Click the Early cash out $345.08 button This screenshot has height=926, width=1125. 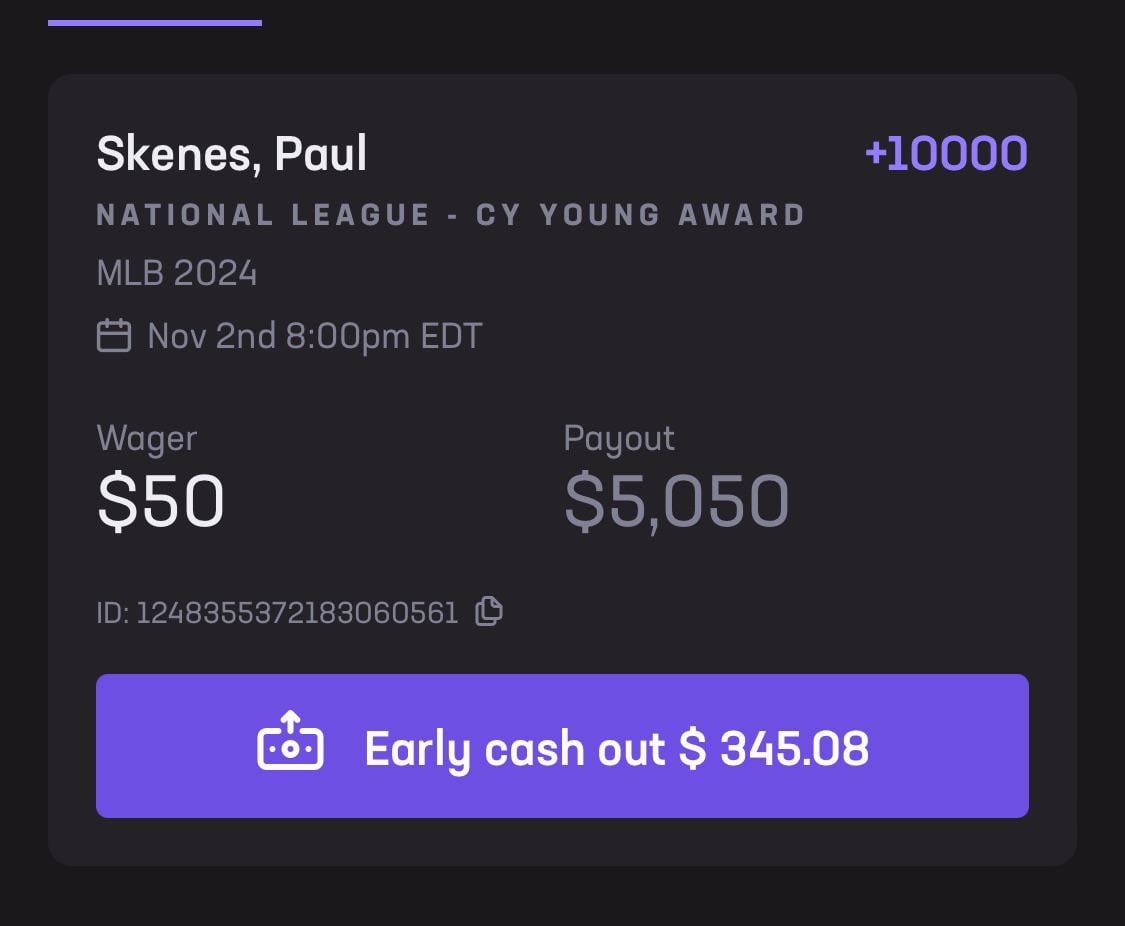(x=562, y=745)
